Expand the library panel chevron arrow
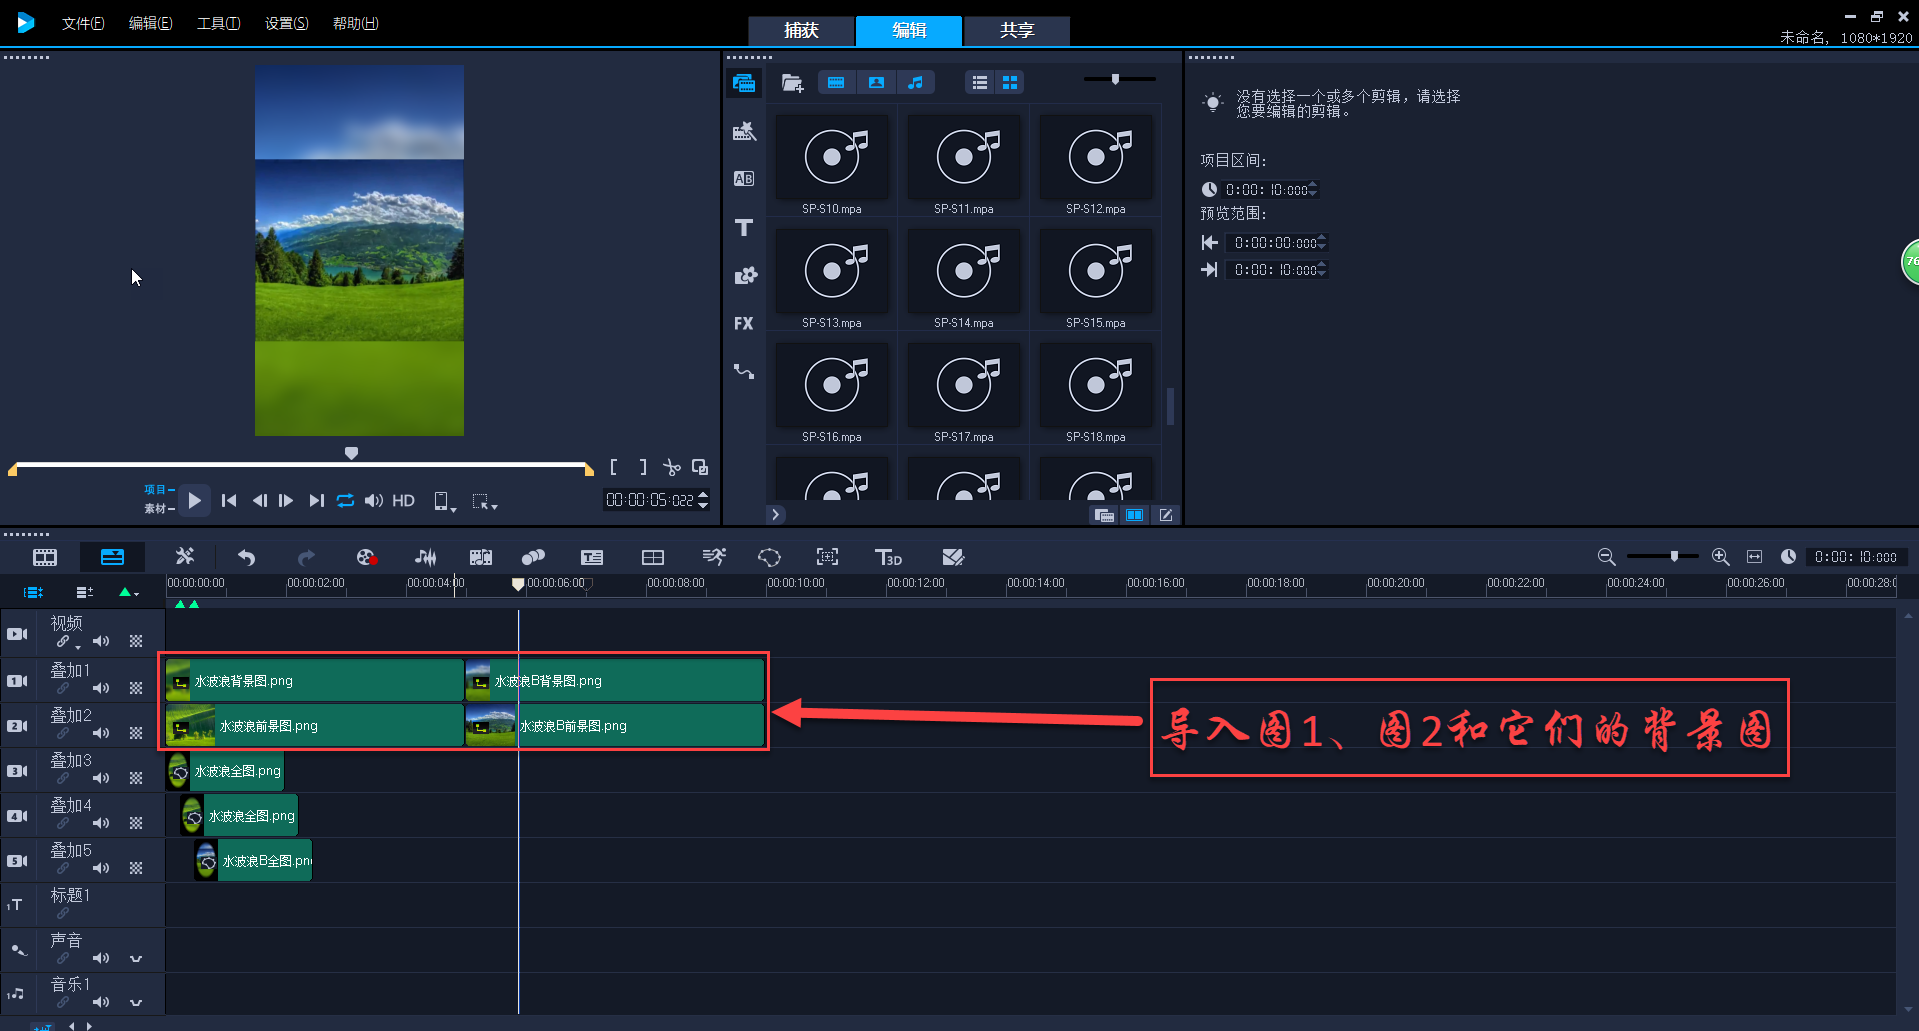This screenshot has width=1919, height=1031. point(775,514)
